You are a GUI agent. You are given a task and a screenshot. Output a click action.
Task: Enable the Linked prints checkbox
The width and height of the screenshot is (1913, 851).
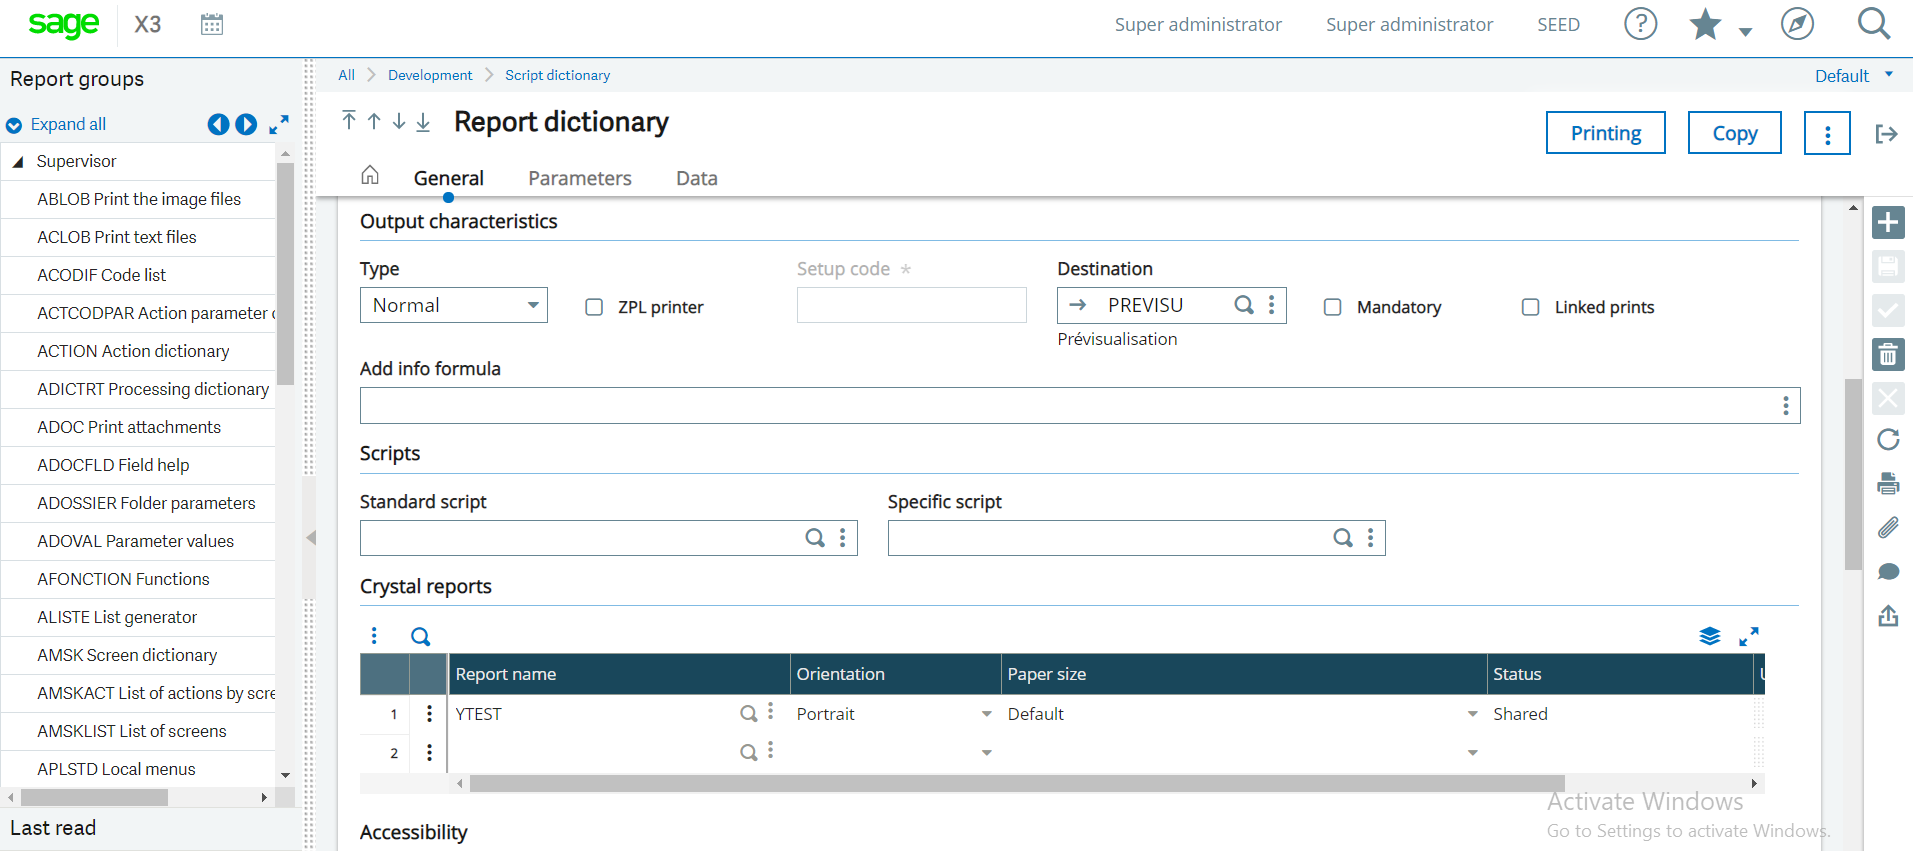pos(1531,307)
